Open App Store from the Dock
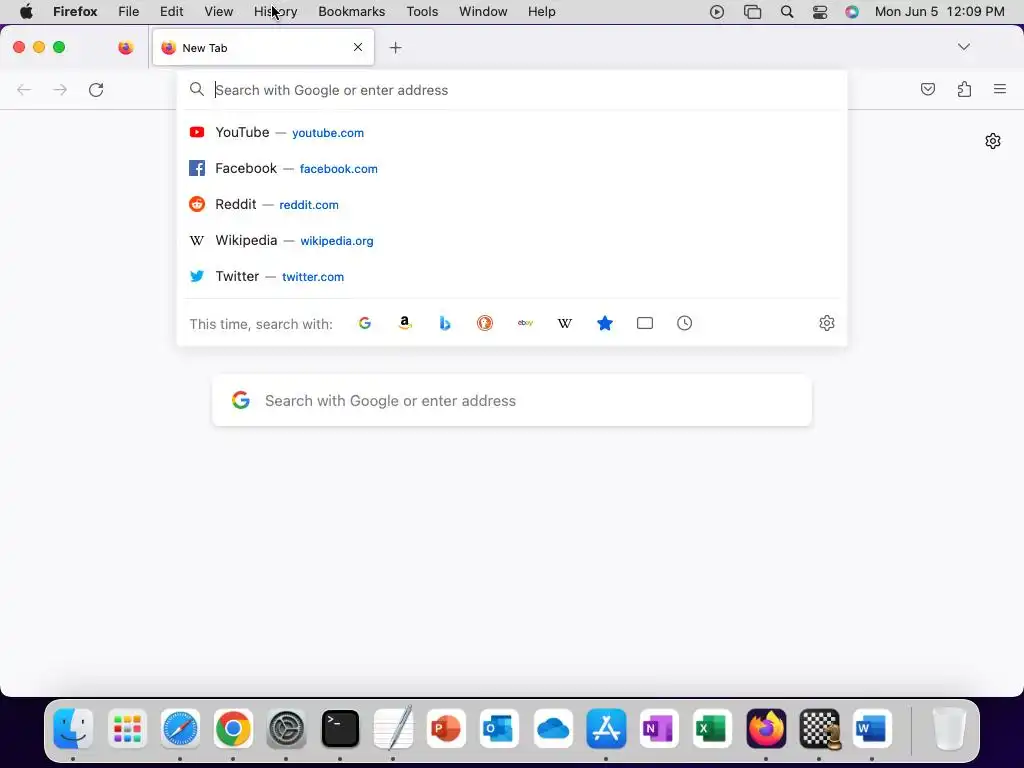 [606, 728]
